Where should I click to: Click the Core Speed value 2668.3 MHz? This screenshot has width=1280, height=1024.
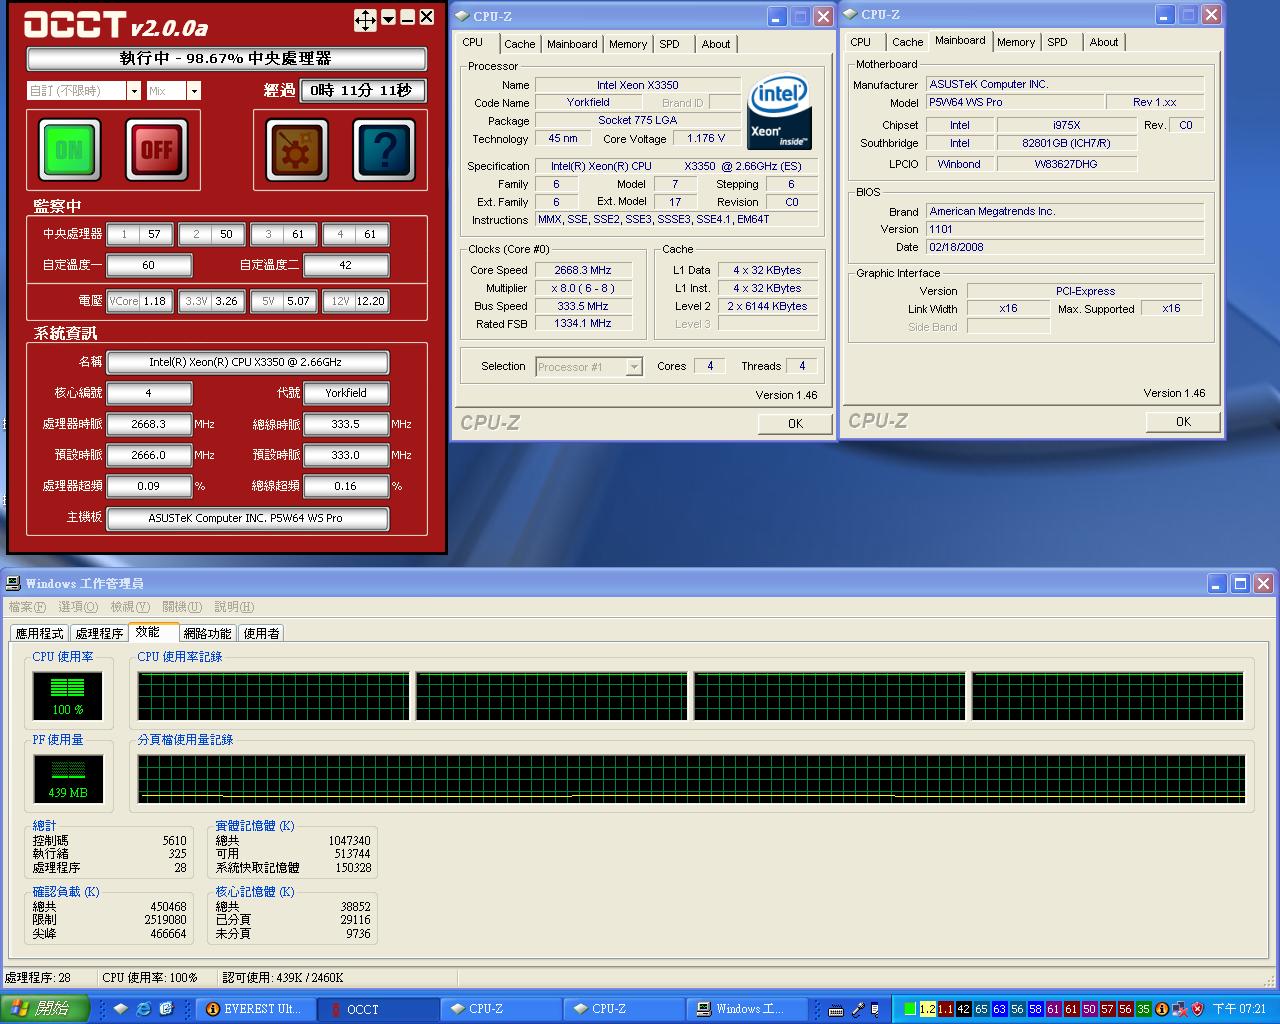point(582,270)
